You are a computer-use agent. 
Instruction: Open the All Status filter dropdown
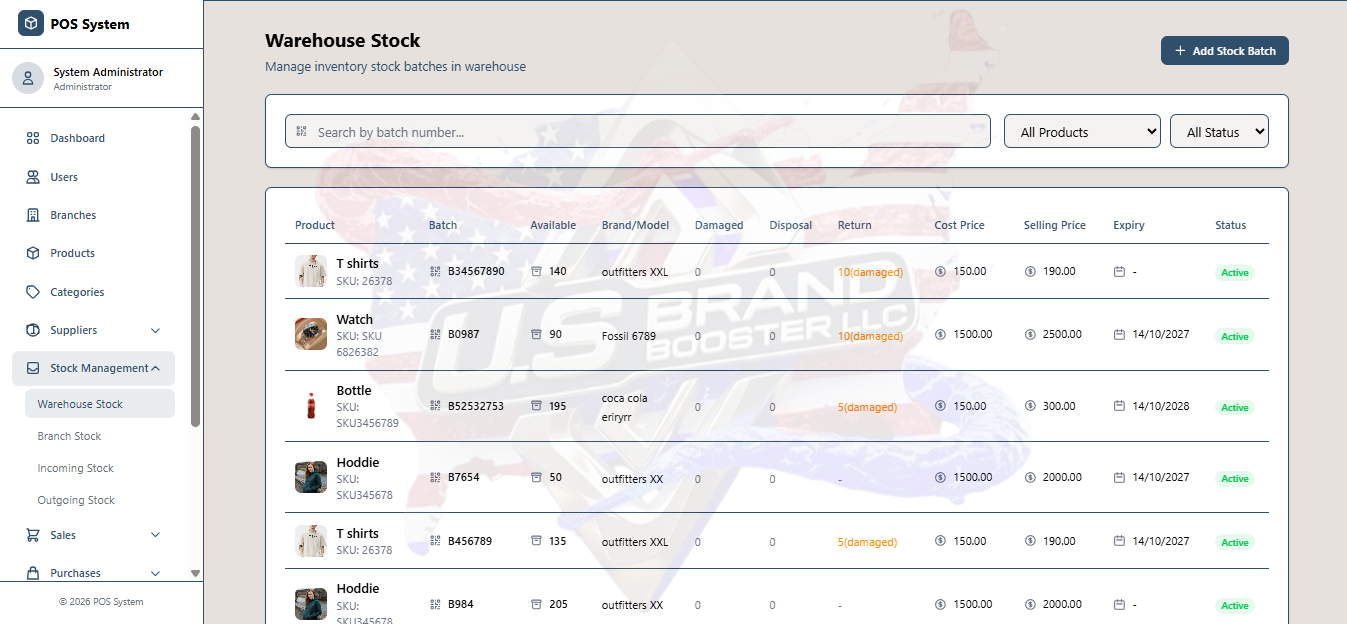(1219, 132)
